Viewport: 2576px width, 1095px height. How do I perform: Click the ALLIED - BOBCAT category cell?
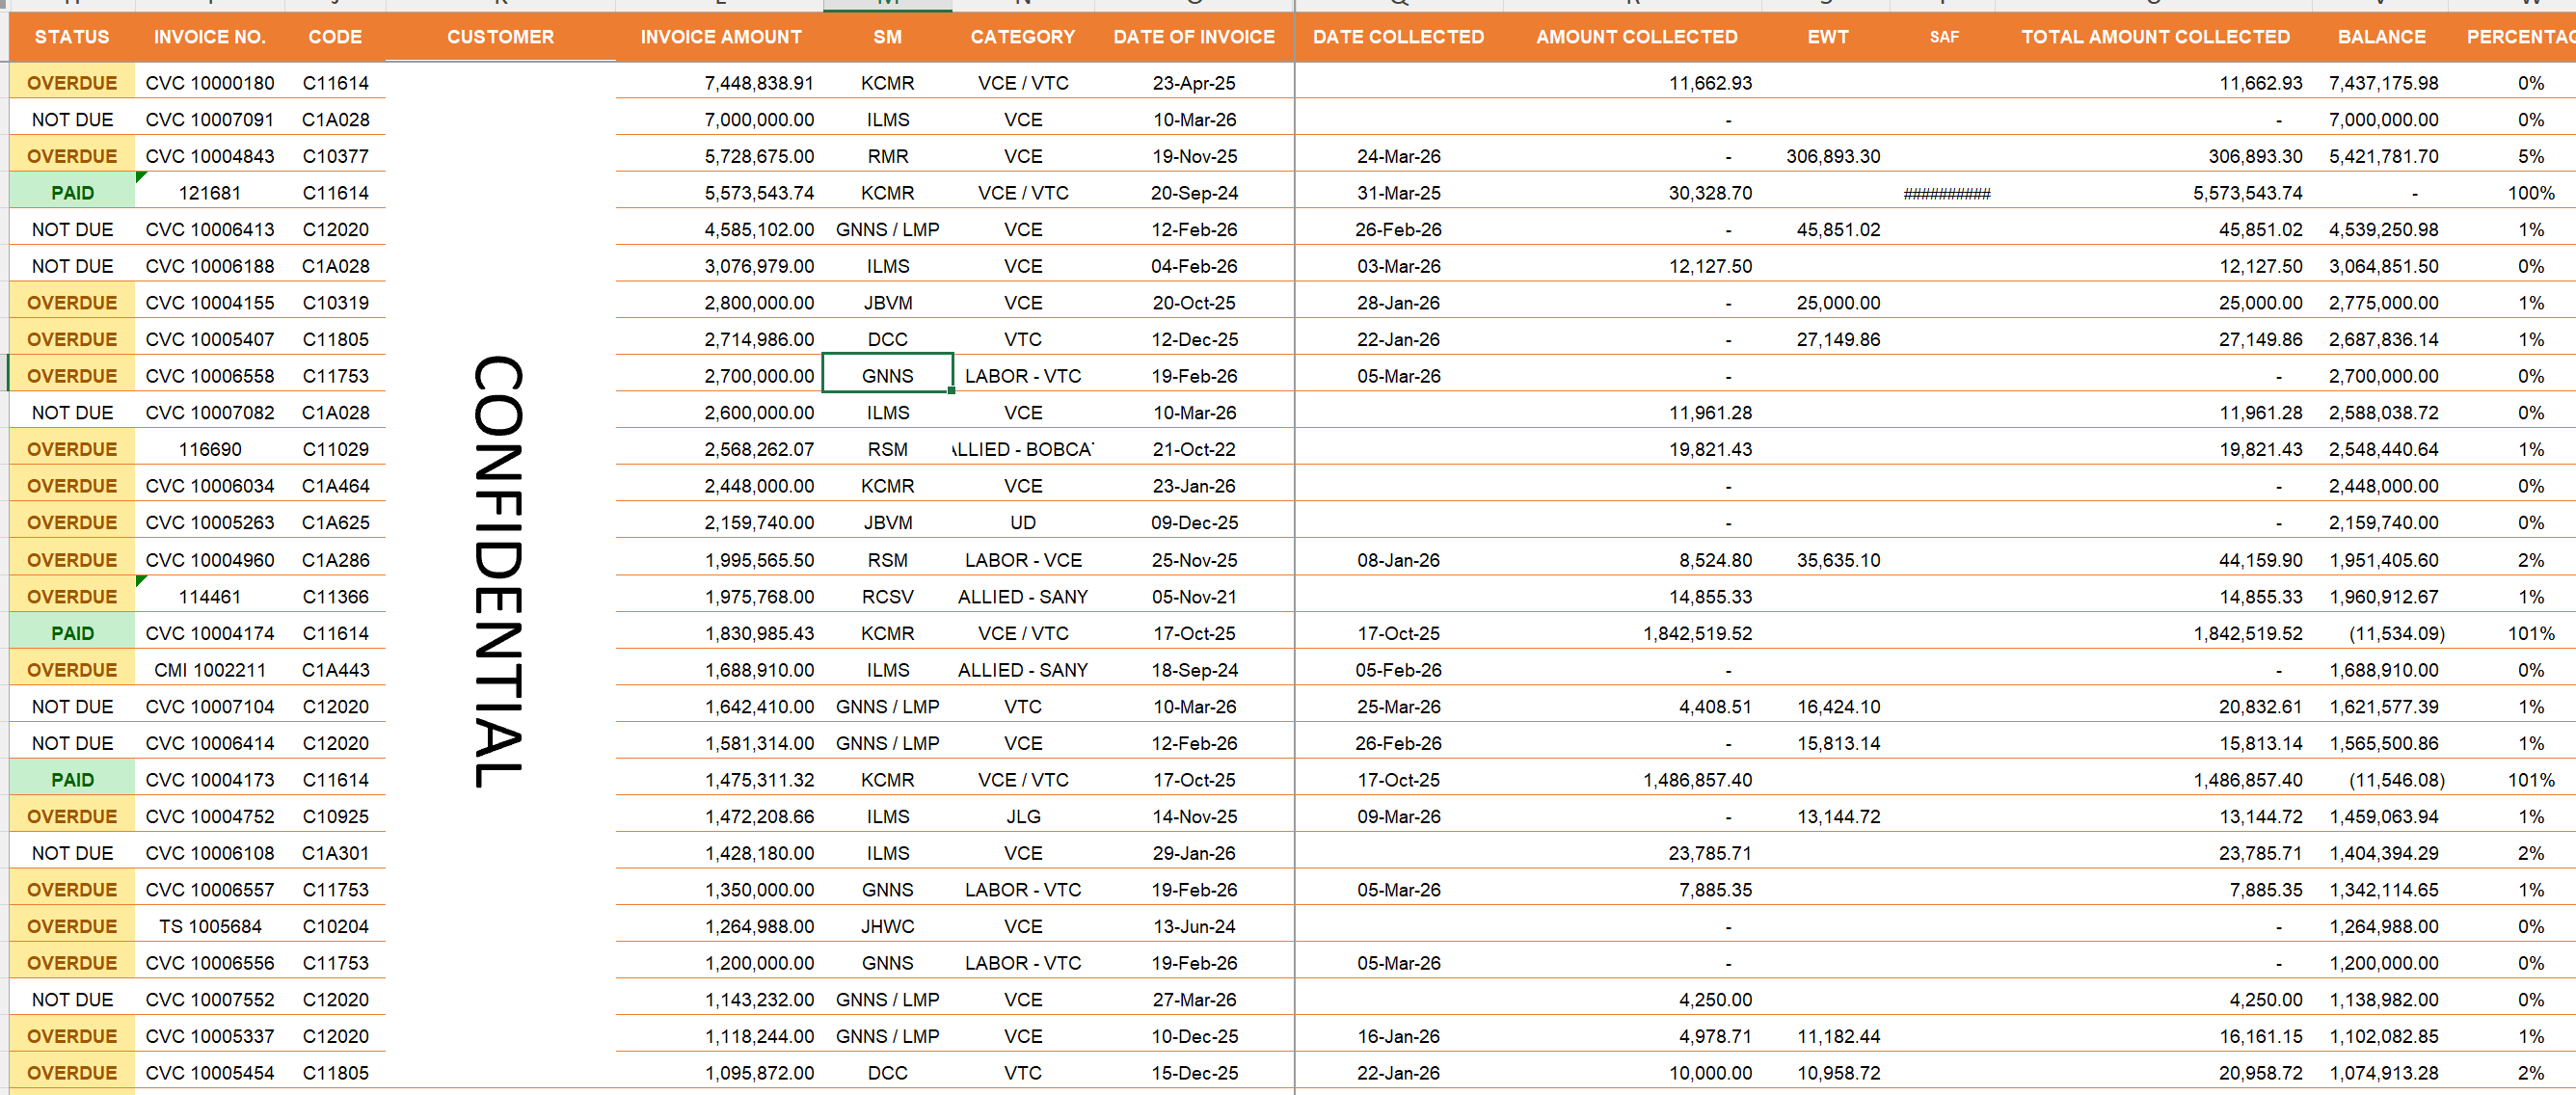(x=1022, y=449)
